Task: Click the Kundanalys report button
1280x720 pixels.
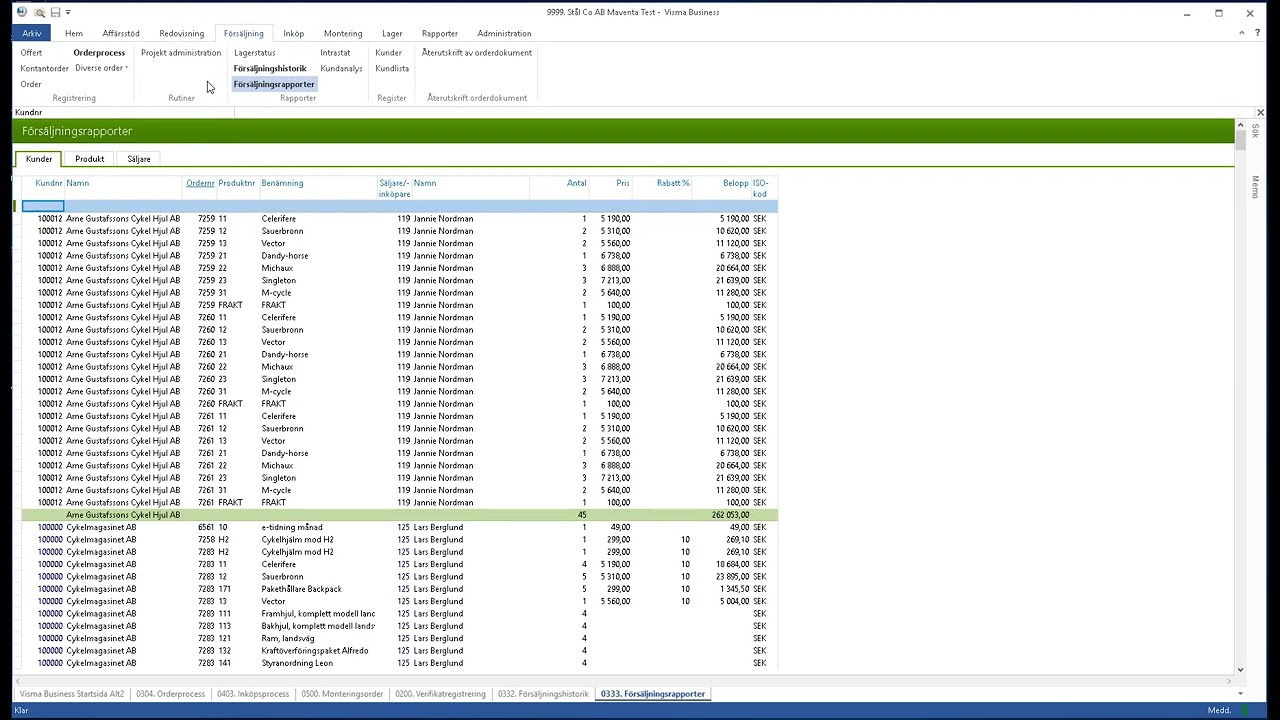Action: [x=341, y=68]
